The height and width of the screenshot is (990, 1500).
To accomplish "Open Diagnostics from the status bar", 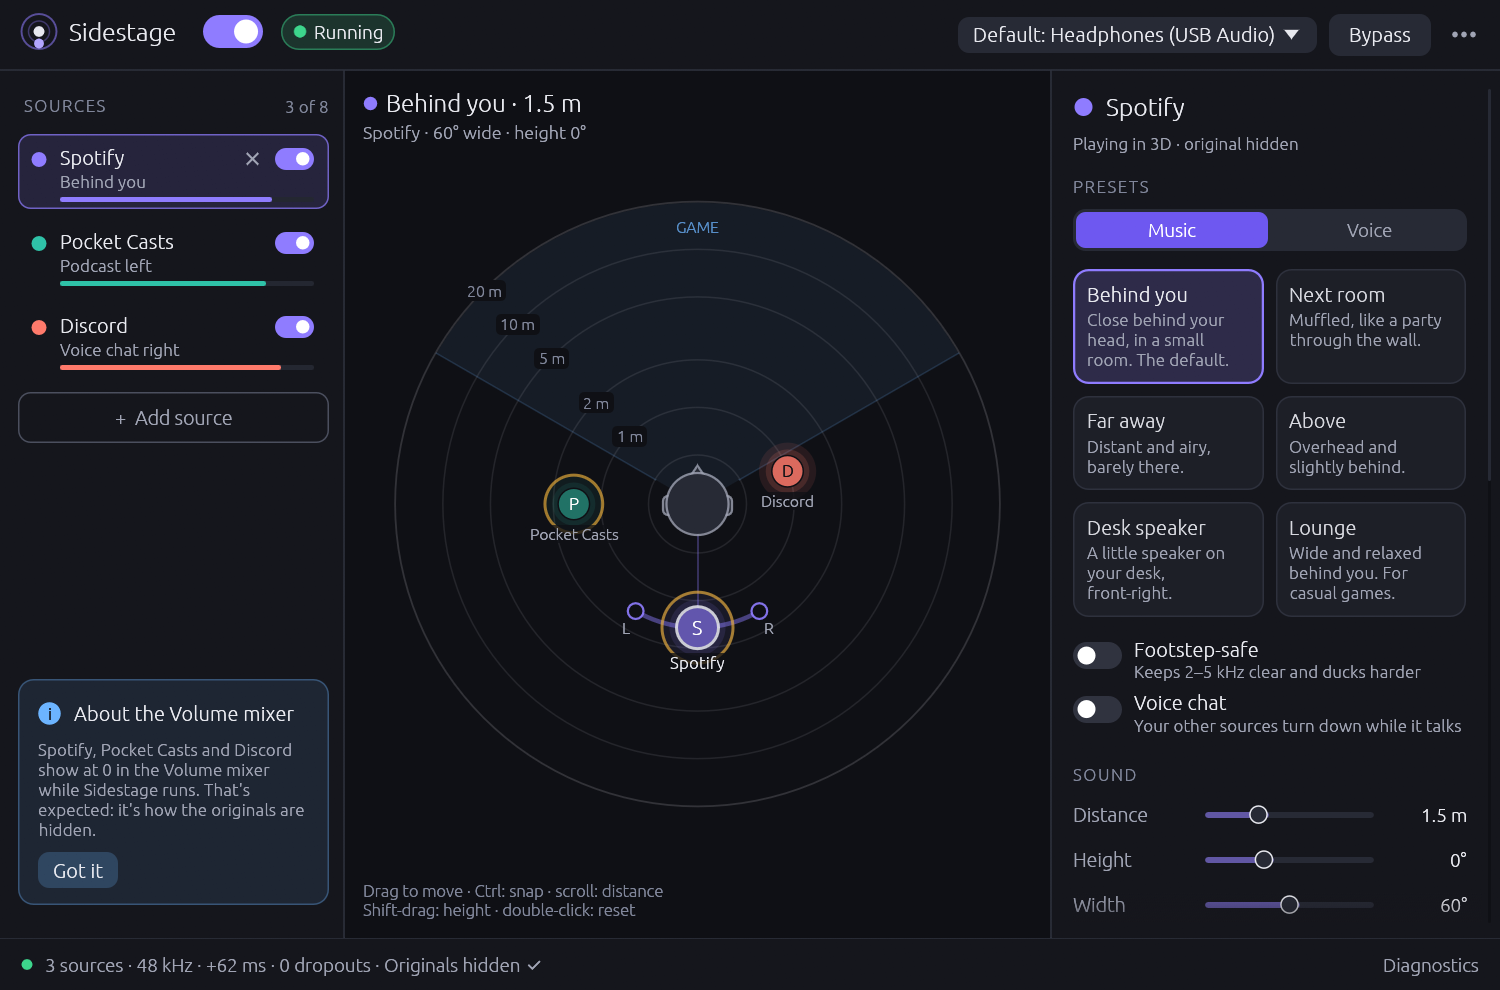I will tap(1430, 965).
